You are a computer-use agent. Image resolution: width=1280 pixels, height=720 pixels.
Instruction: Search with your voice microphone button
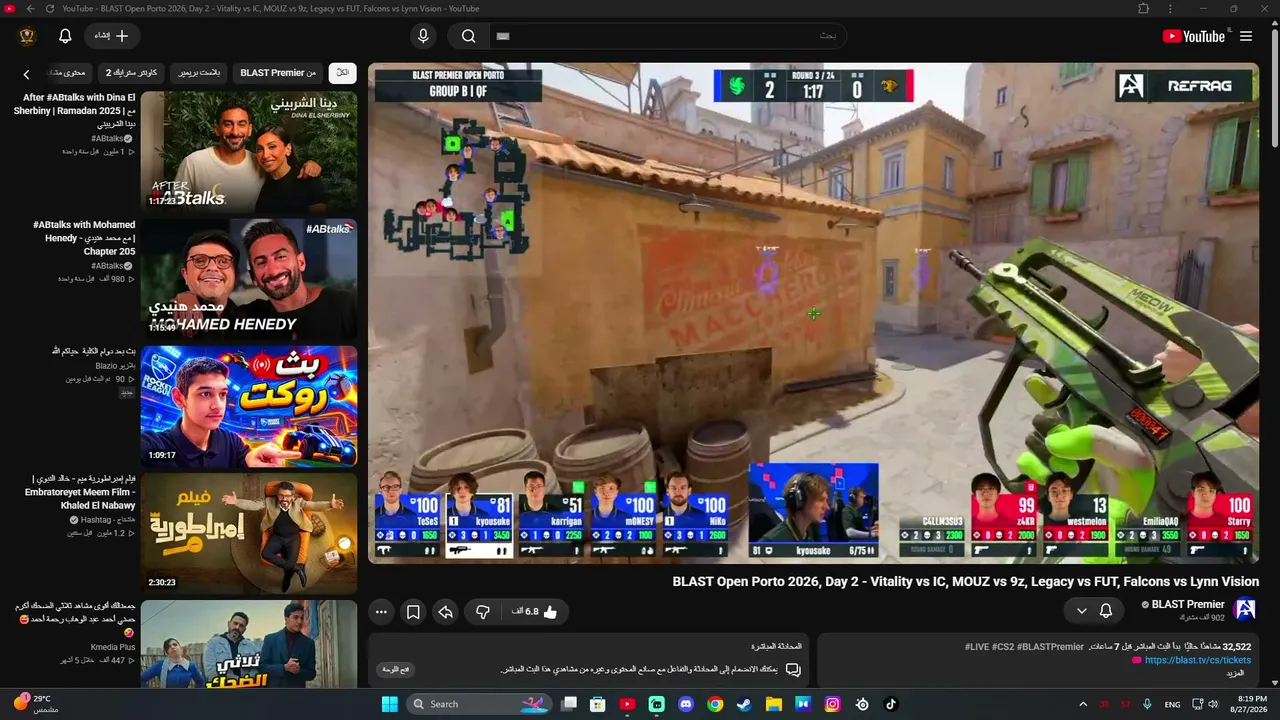click(423, 36)
